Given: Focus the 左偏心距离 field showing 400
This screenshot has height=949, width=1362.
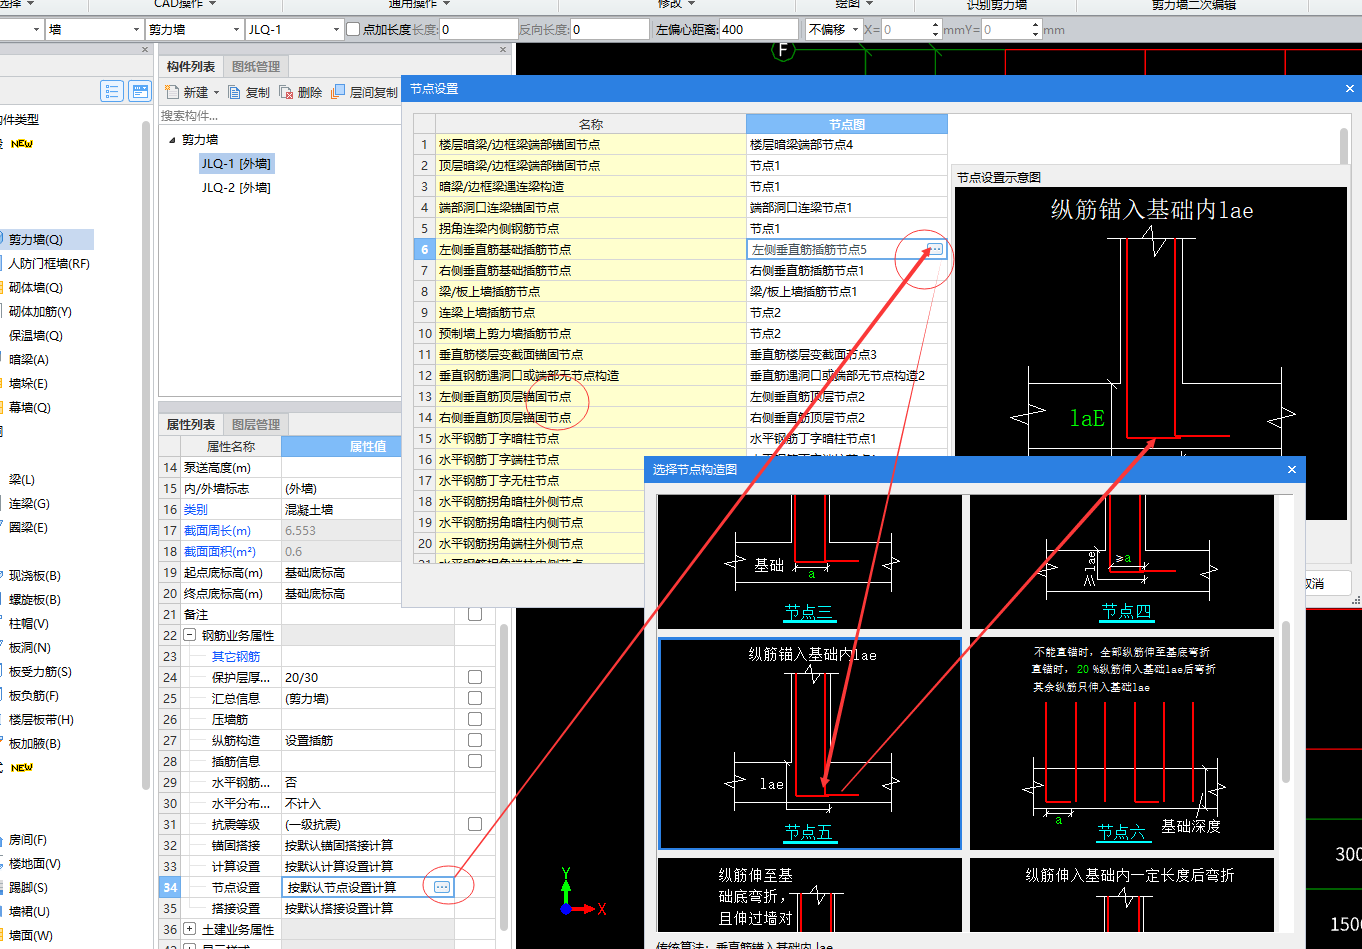Looking at the screenshot, I should [757, 29].
